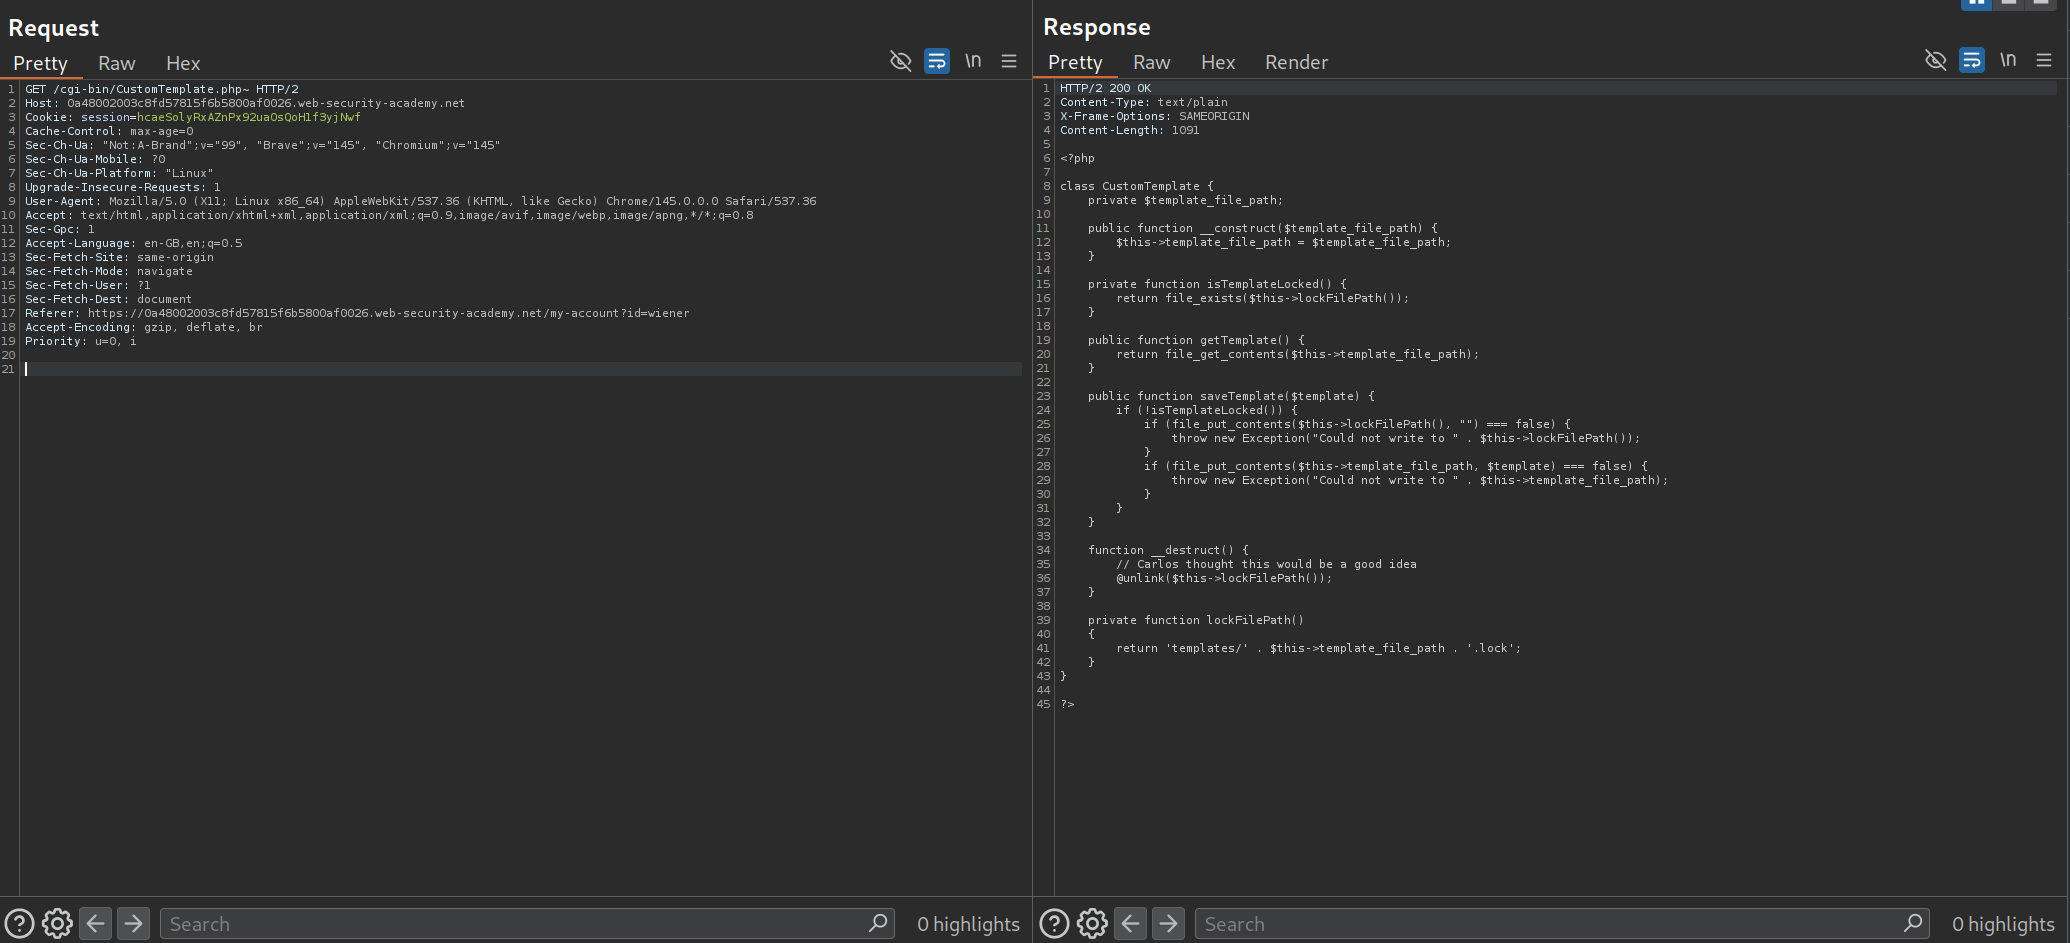Open the Response search help icon
This screenshot has height=943, width=2070.
click(x=1054, y=923)
